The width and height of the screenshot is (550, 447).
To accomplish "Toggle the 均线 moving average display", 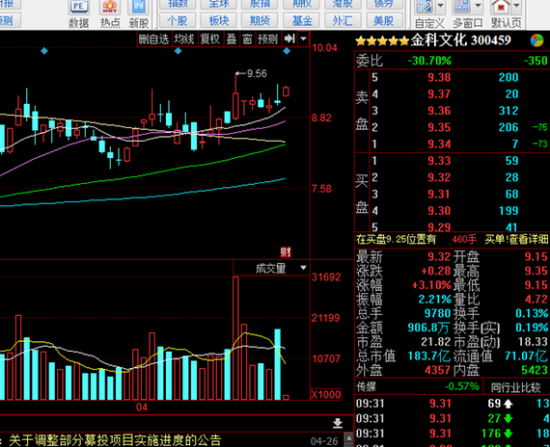I will tap(185, 39).
